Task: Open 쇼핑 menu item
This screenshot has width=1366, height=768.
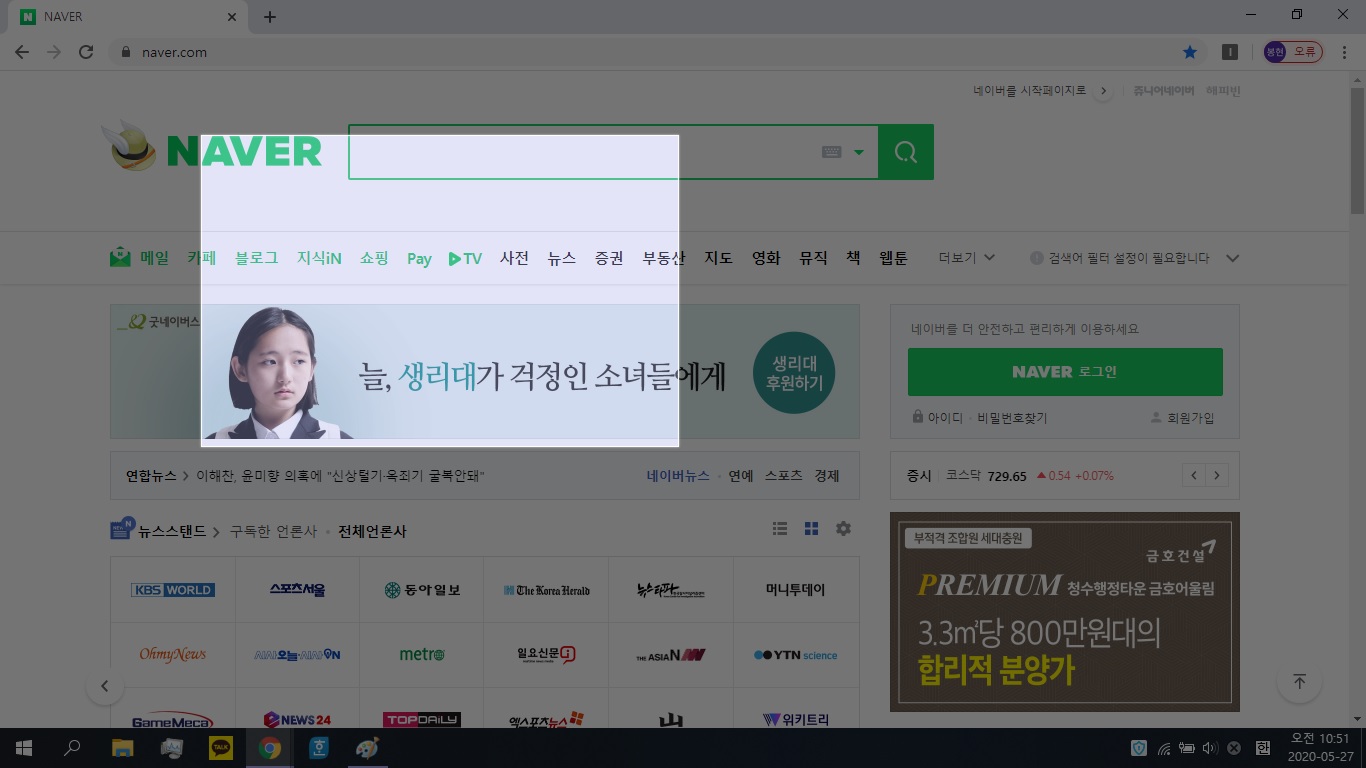Action: pyautogui.click(x=374, y=258)
